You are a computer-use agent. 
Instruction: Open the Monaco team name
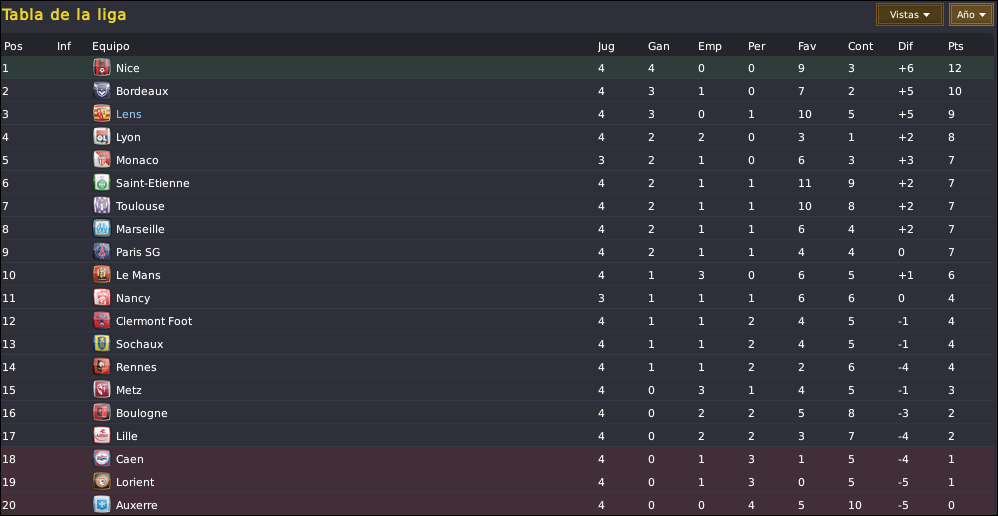[x=137, y=160]
